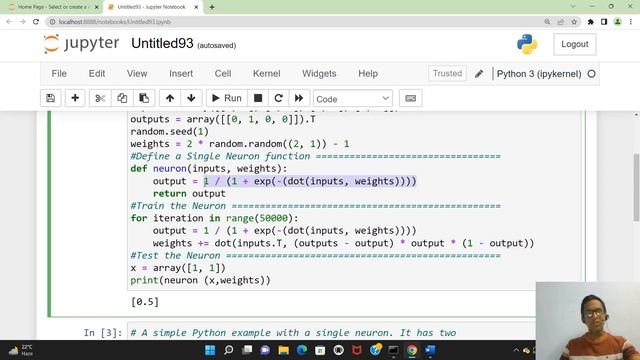Viewport: 640px width, 360px height.
Task: Open the Chrome tab search chevron
Action: [x=573, y=7]
